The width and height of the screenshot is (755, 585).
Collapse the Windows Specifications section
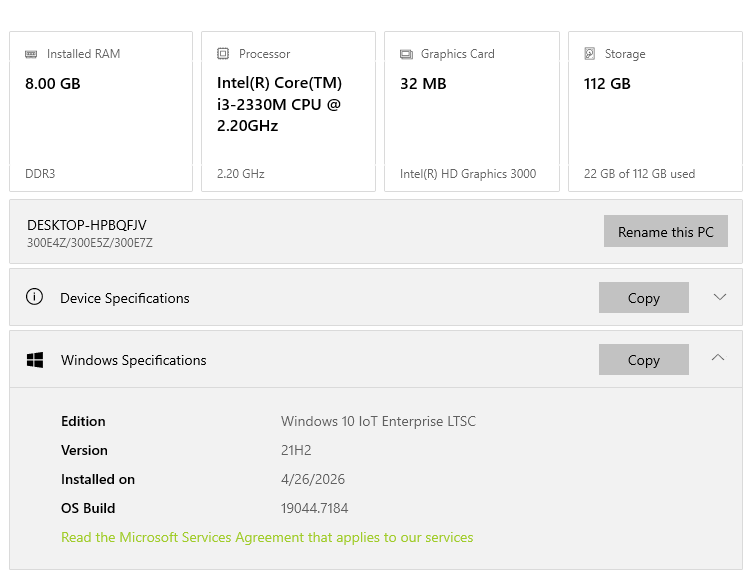click(718, 357)
